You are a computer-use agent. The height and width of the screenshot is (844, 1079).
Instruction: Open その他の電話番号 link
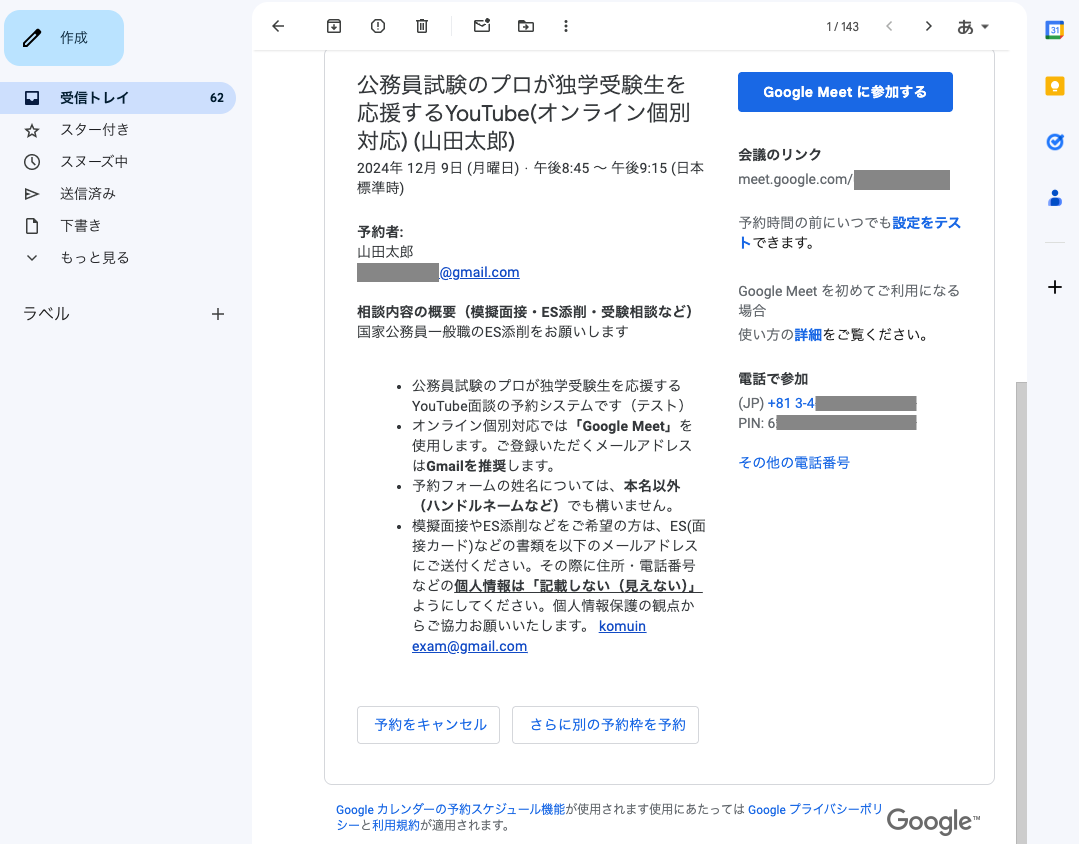pos(793,463)
